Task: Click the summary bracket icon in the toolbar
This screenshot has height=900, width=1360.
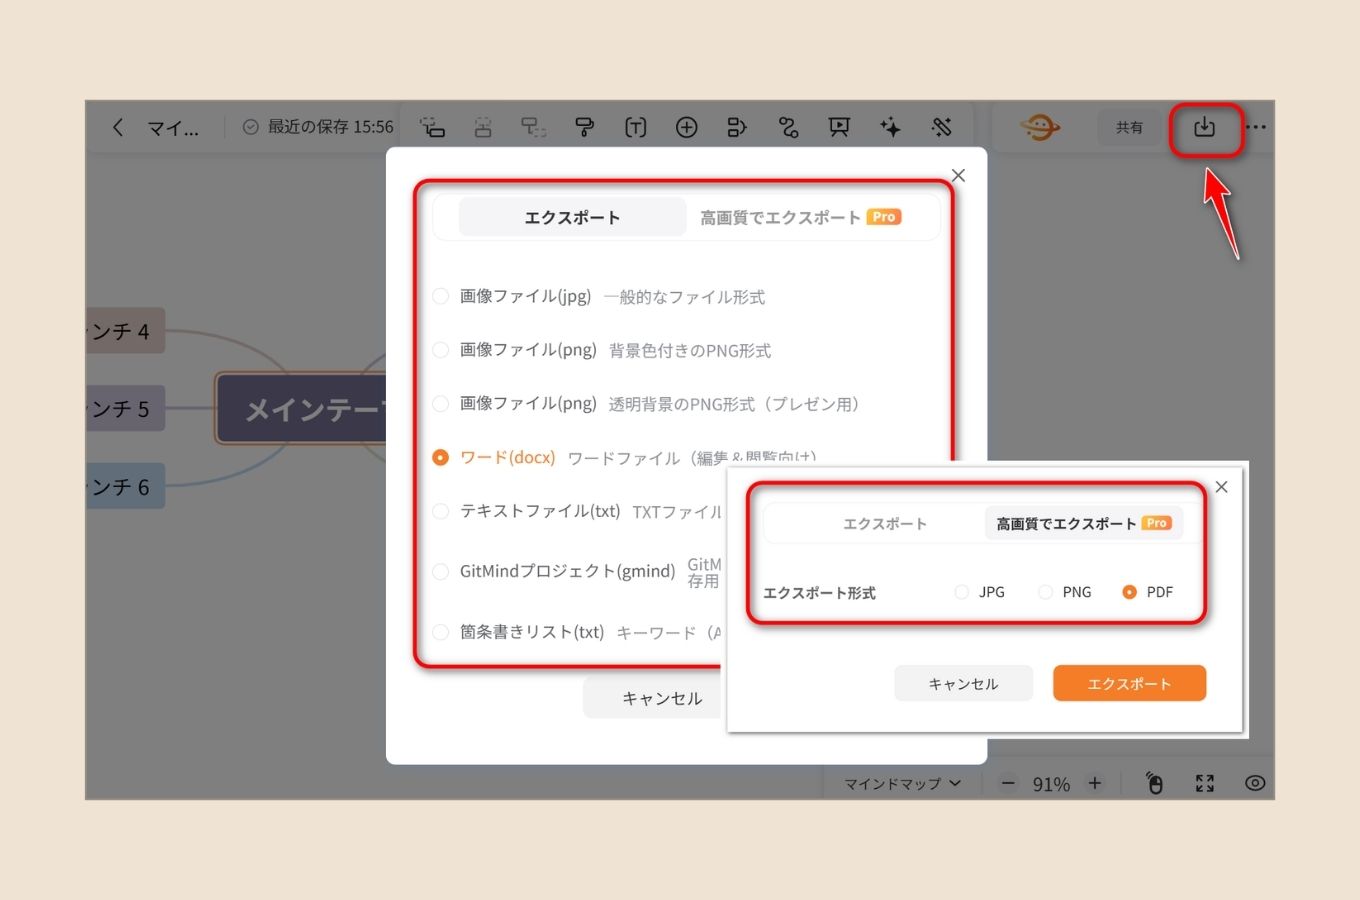Action: [x=737, y=127]
